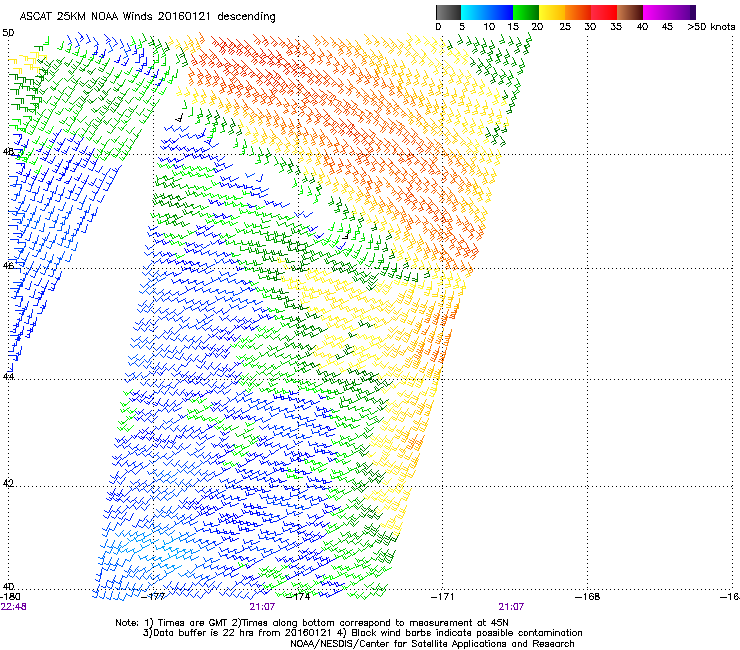Click the yellow 20-25 knots legend segment

(x=552, y=12)
